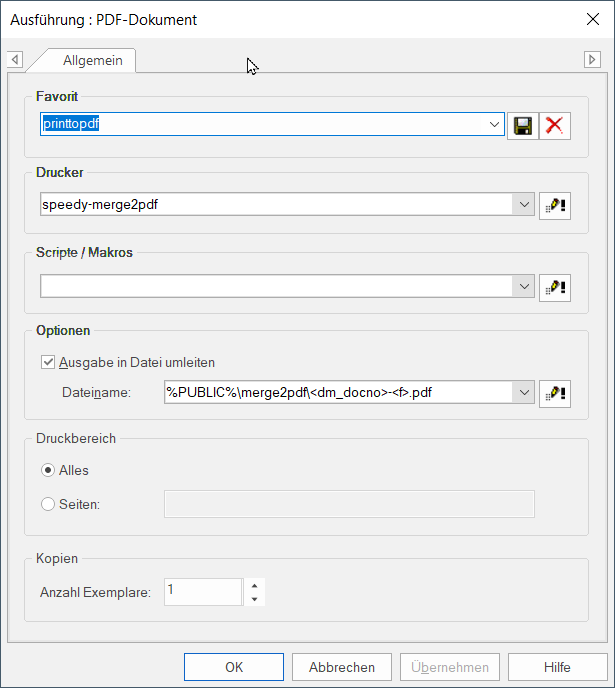This screenshot has height=688, width=615.
Task: Click into the Anzahl Exemplare field
Action: 203,592
